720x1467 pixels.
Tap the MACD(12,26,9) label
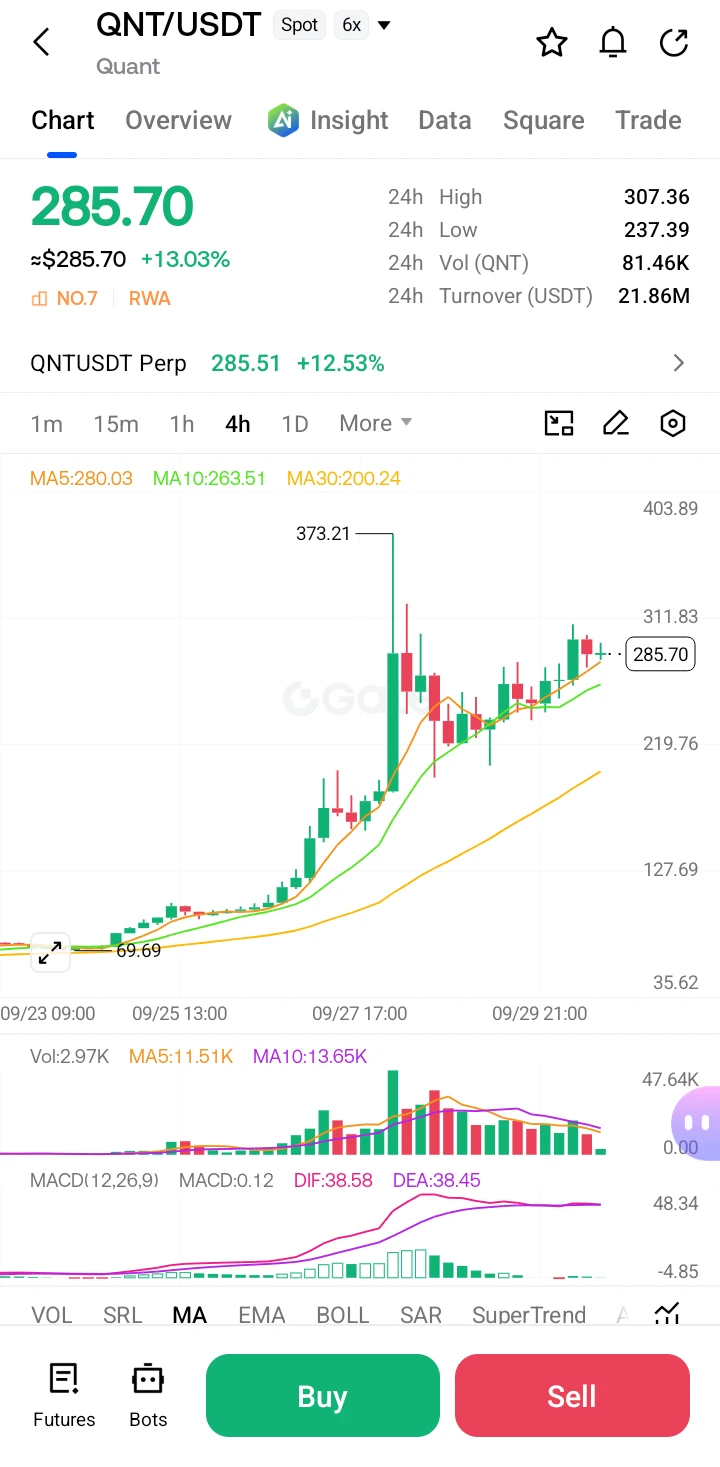(x=94, y=1180)
